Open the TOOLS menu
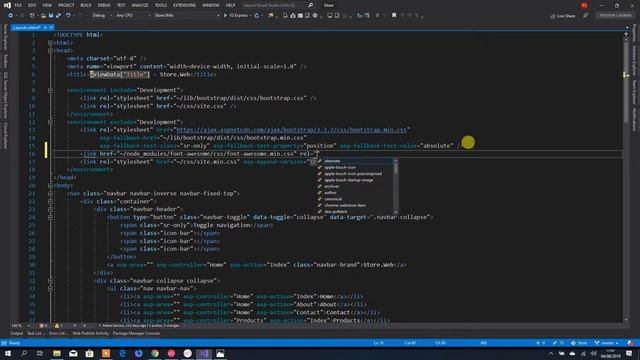Viewport: 640px width, 360px height. pos(161,5)
